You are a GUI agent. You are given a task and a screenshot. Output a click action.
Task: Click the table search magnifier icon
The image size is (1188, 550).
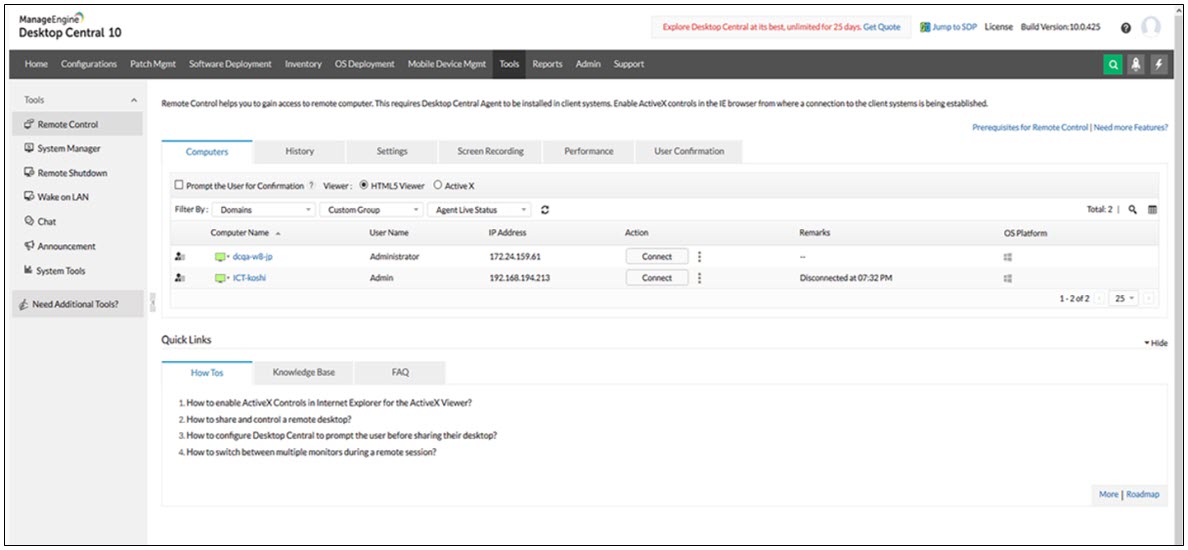tap(1132, 210)
